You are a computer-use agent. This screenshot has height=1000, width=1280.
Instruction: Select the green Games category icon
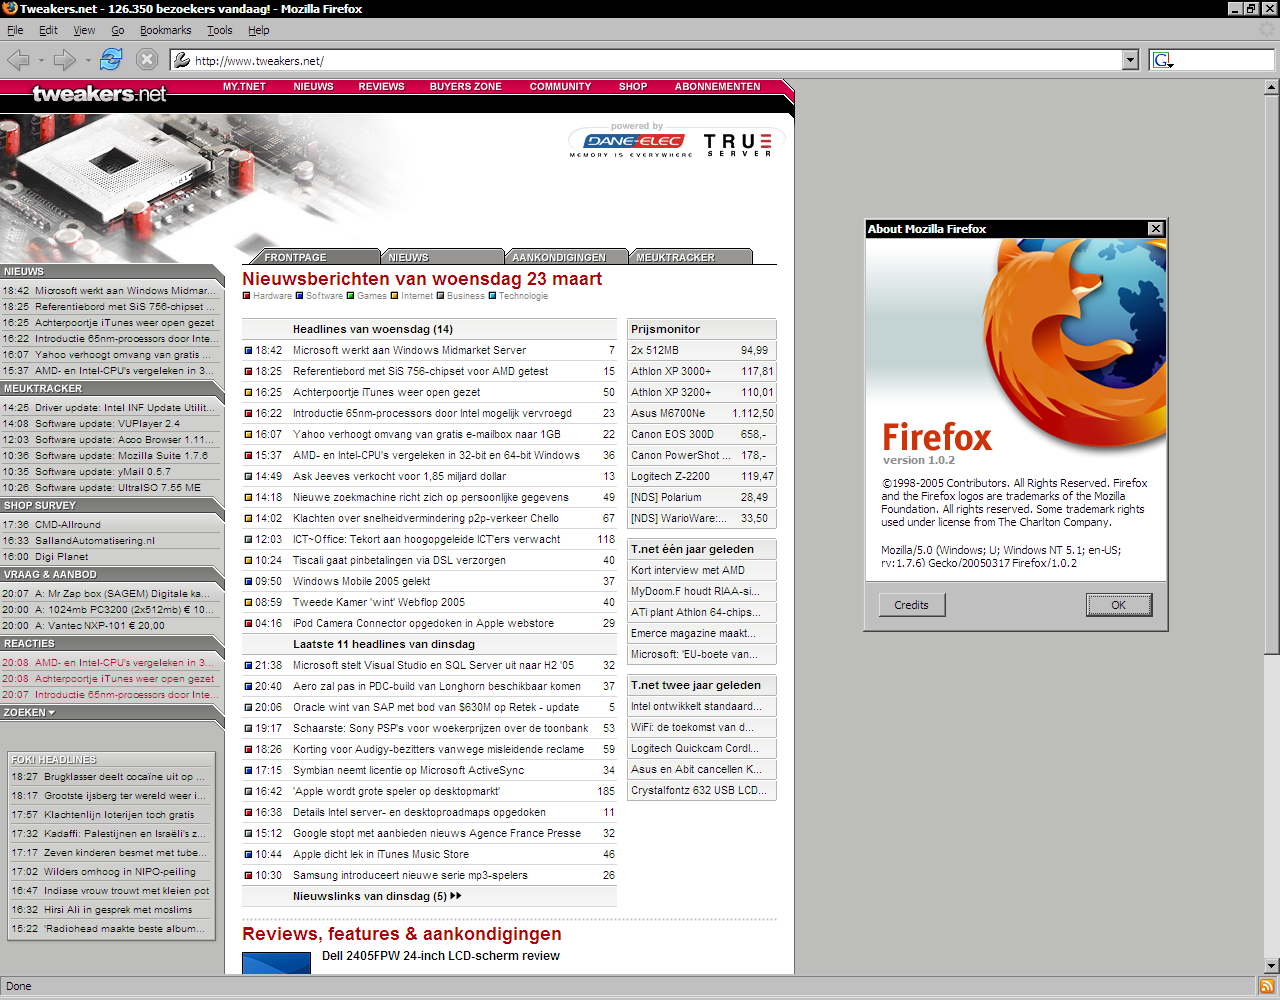[x=350, y=295]
